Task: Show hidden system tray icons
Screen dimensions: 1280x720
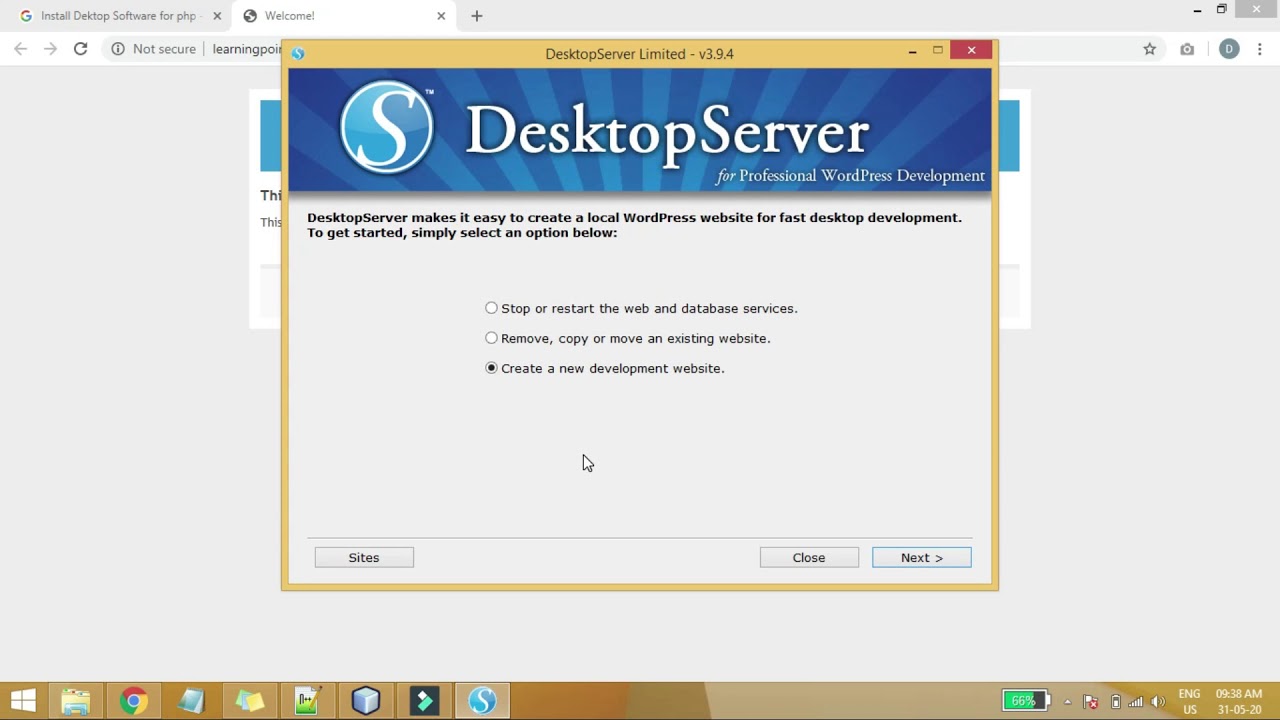Action: [x=1068, y=702]
